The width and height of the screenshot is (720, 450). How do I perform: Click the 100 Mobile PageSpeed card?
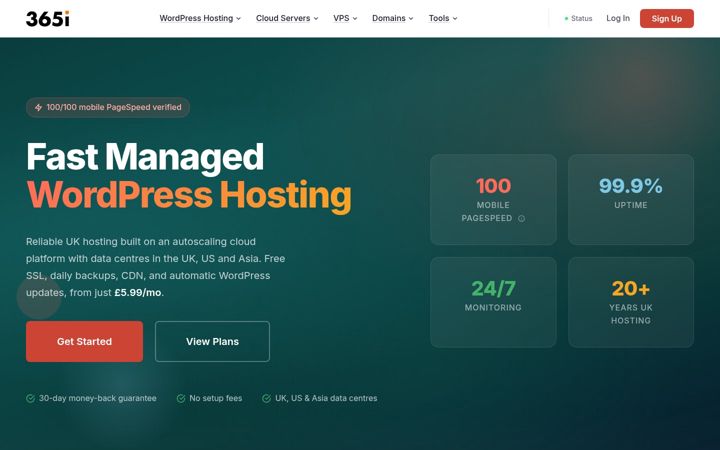pos(493,199)
